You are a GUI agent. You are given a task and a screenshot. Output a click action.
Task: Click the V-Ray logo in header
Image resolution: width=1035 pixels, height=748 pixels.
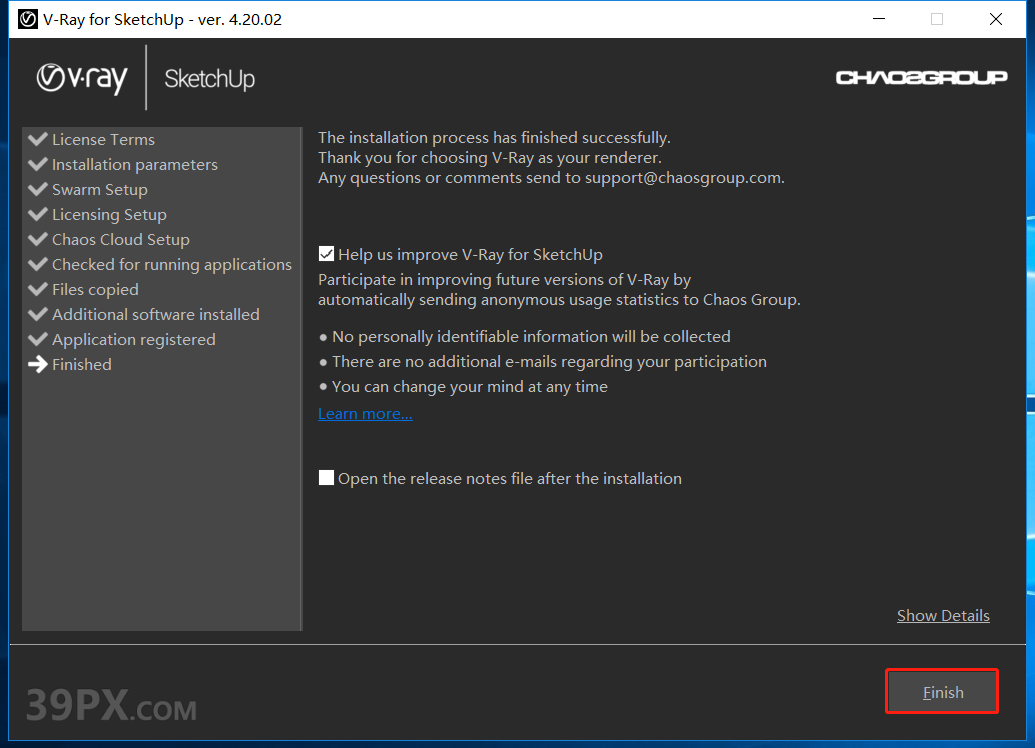pyautogui.click(x=82, y=79)
